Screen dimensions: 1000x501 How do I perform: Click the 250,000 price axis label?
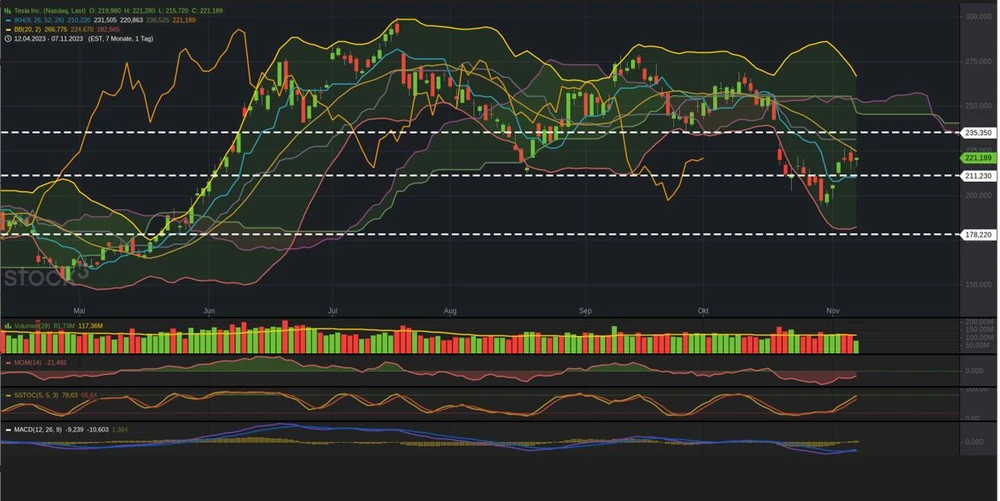[978, 106]
